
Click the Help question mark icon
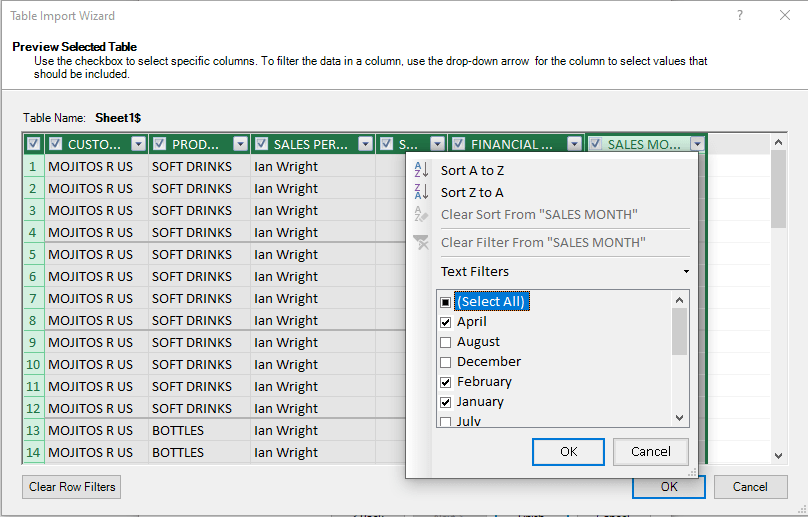coord(740,15)
